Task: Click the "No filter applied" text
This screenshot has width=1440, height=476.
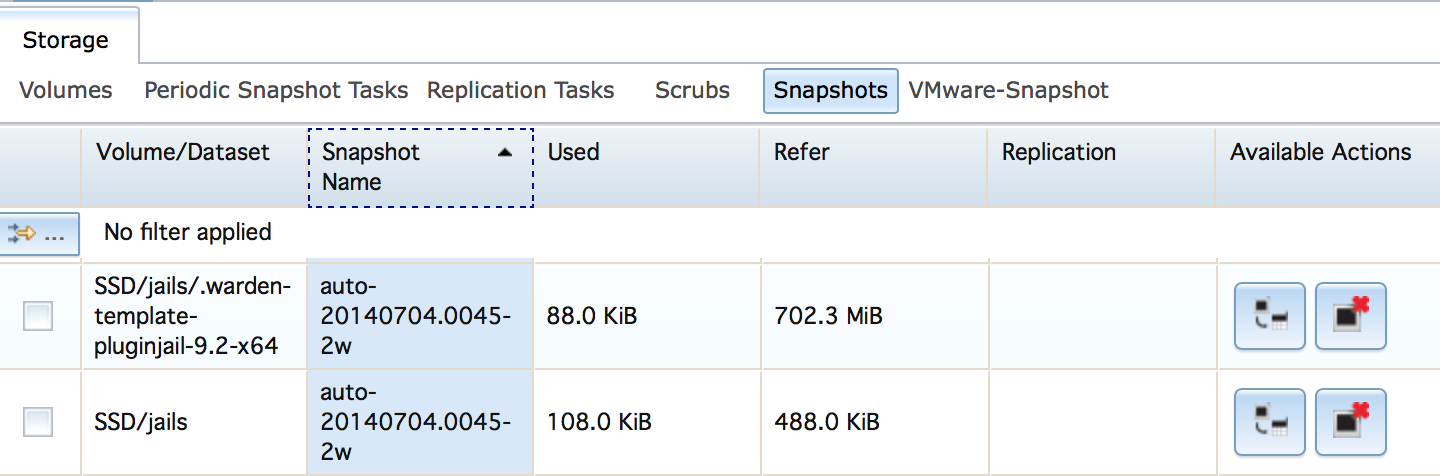Action: coord(188,232)
